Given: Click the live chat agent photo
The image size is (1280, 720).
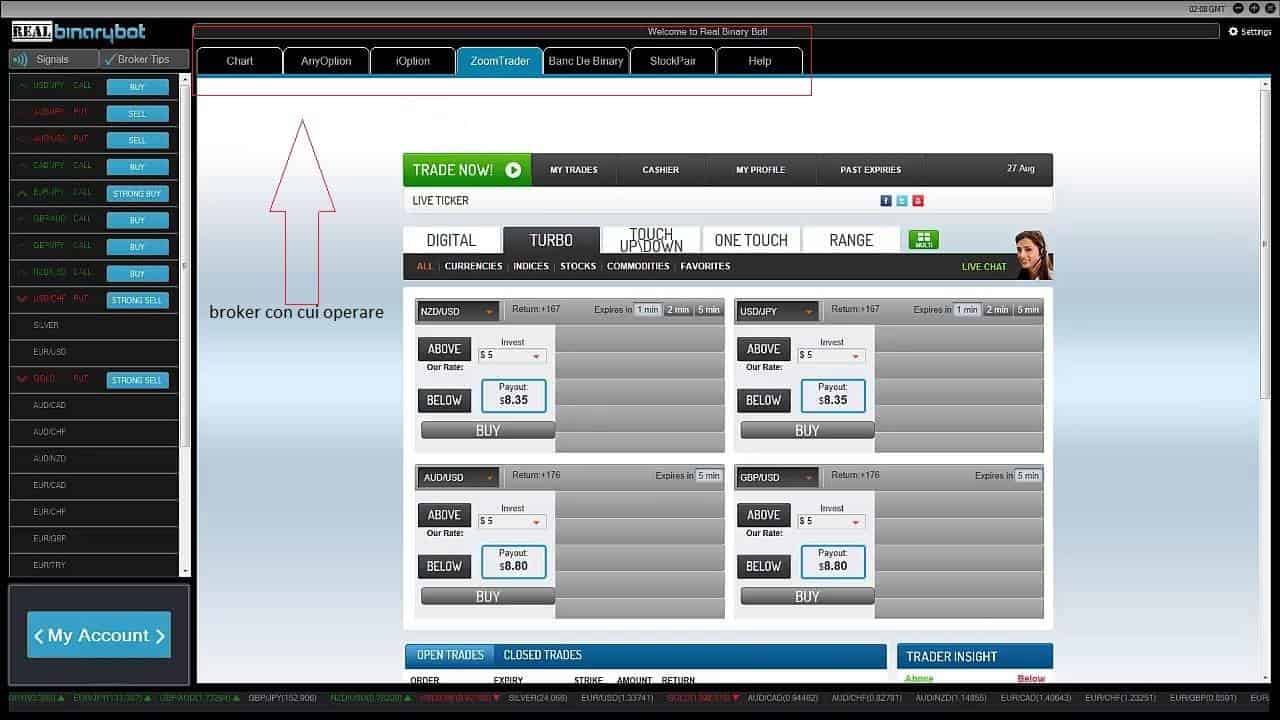Looking at the screenshot, I should pos(1033,255).
